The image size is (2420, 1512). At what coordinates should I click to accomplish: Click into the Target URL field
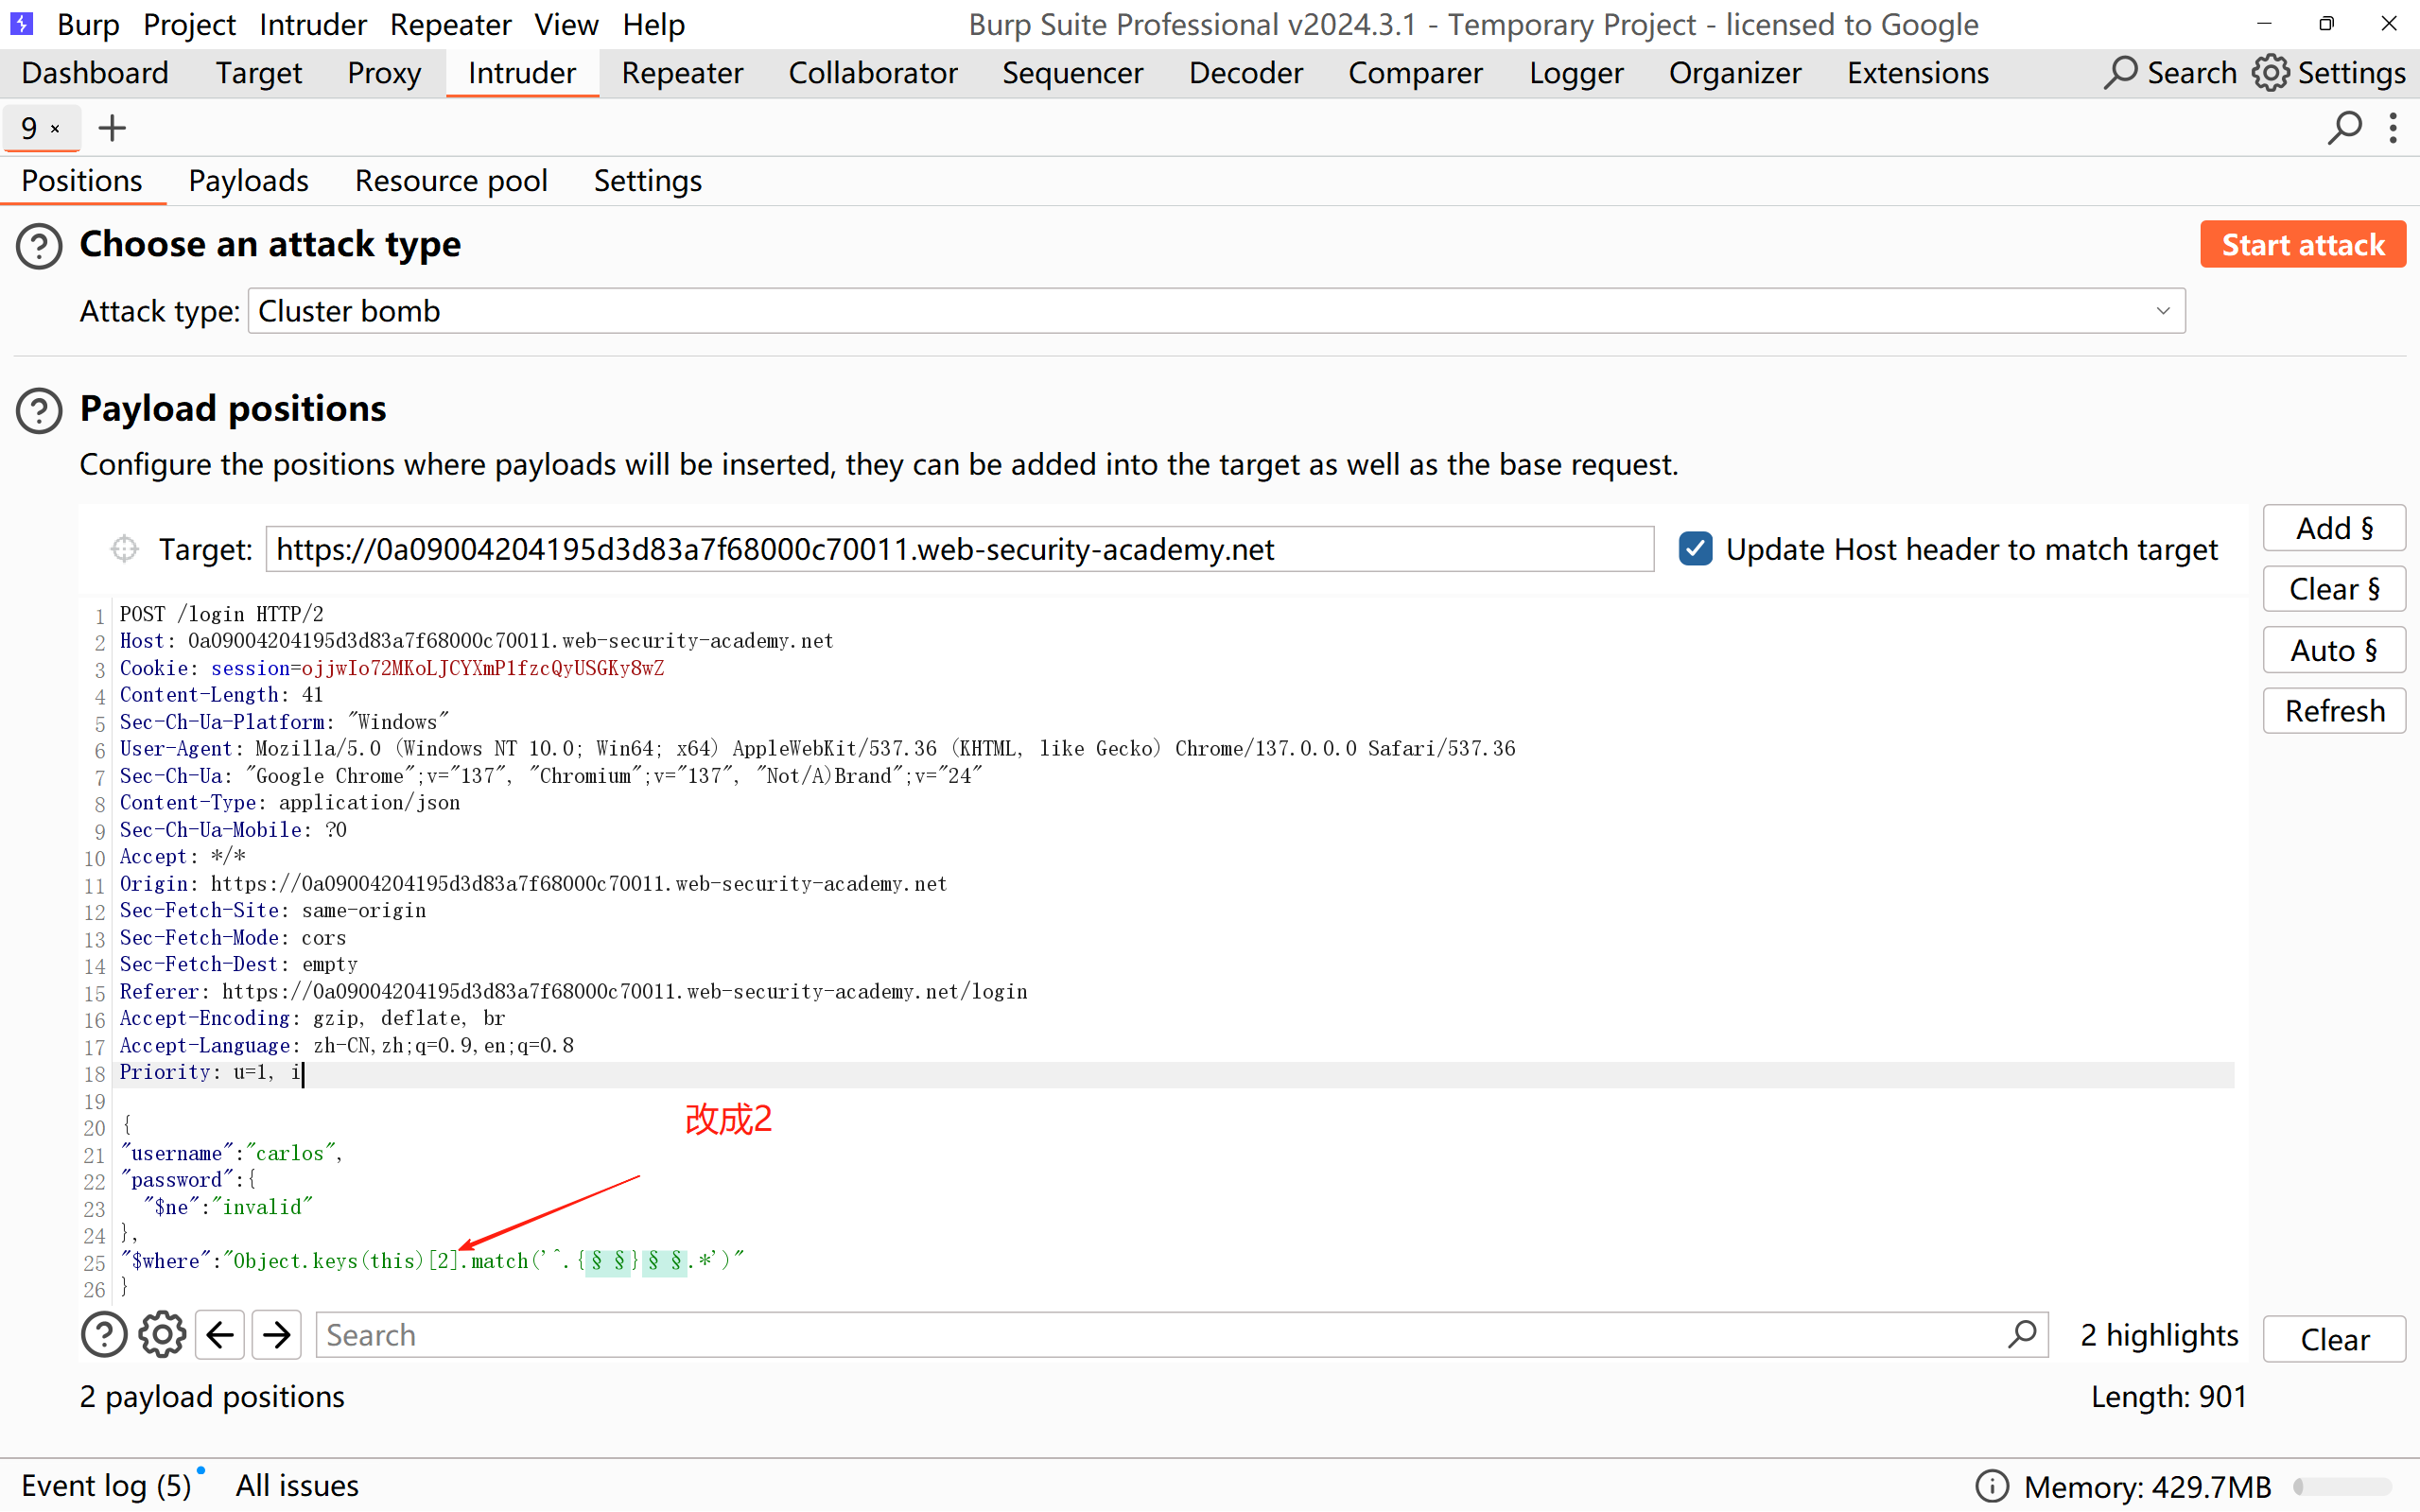click(x=958, y=549)
